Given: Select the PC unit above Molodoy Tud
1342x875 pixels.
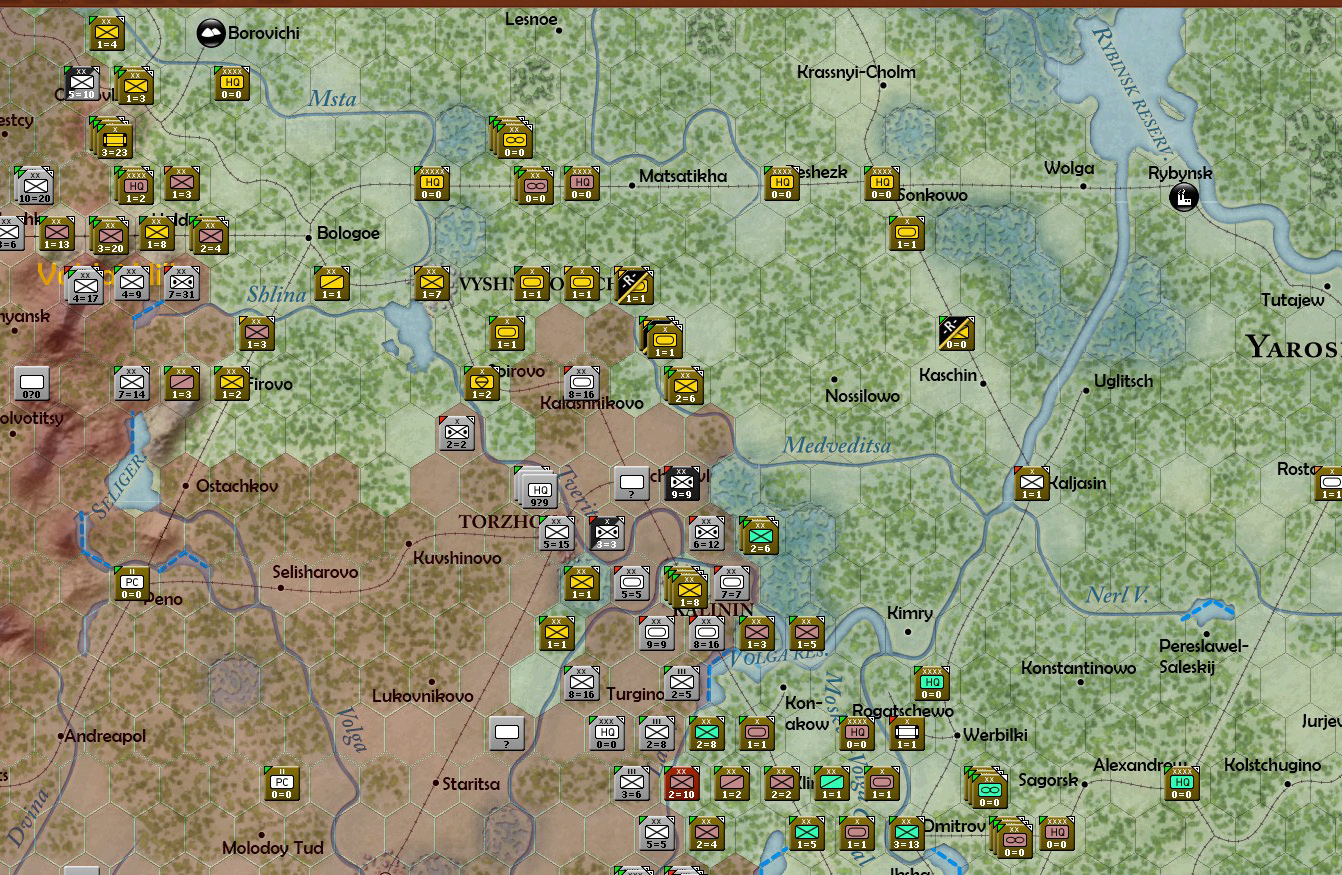Looking at the screenshot, I should [281, 784].
